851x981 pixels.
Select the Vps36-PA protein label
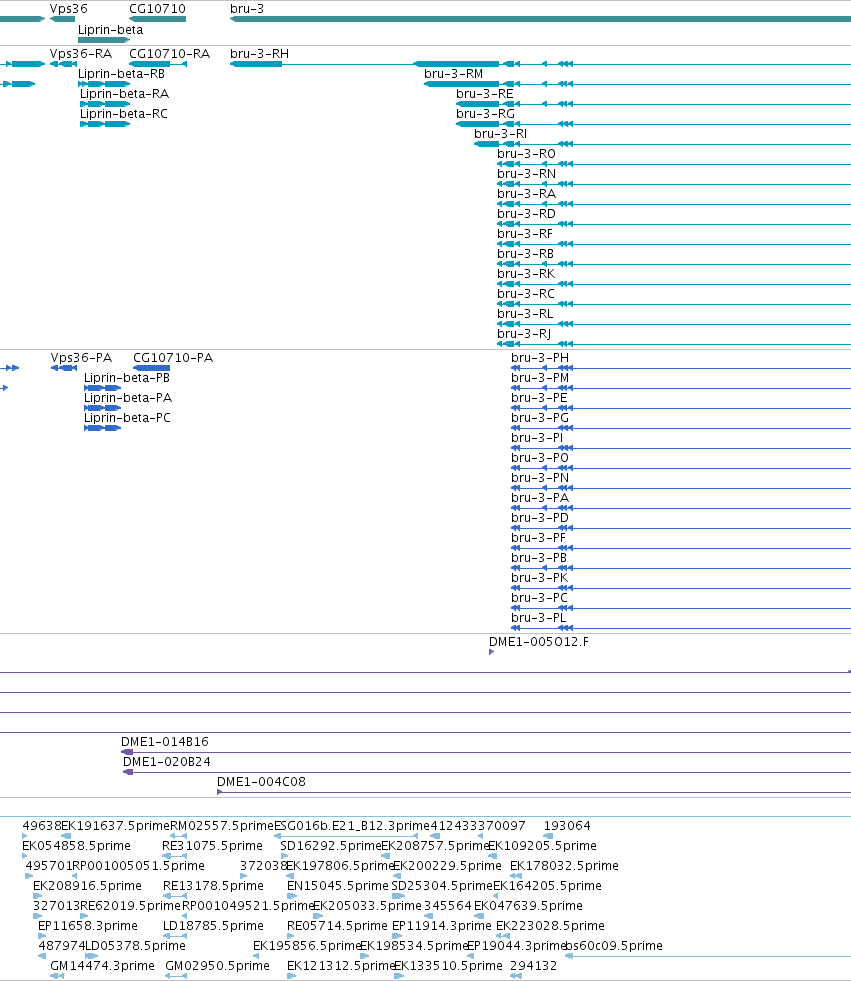(x=81, y=358)
